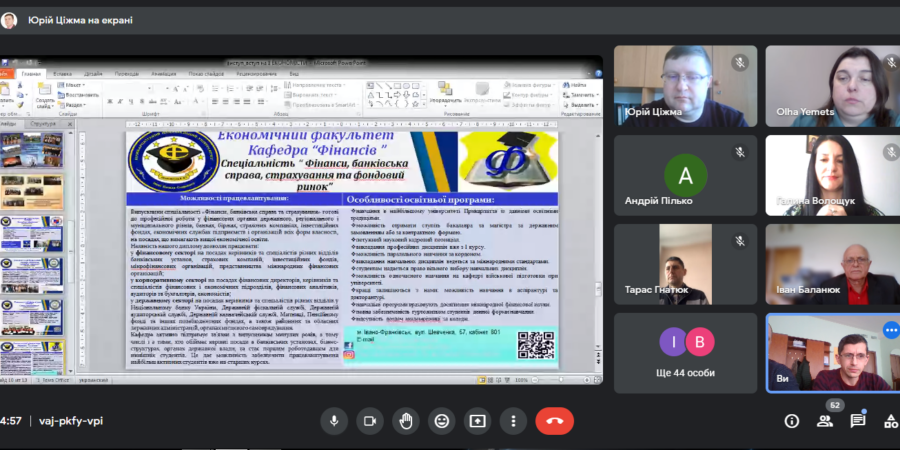Image resolution: width=900 pixels, height=450 pixels.
Task: Switch to the 'Анимация' ribbon tab
Action: [164, 74]
